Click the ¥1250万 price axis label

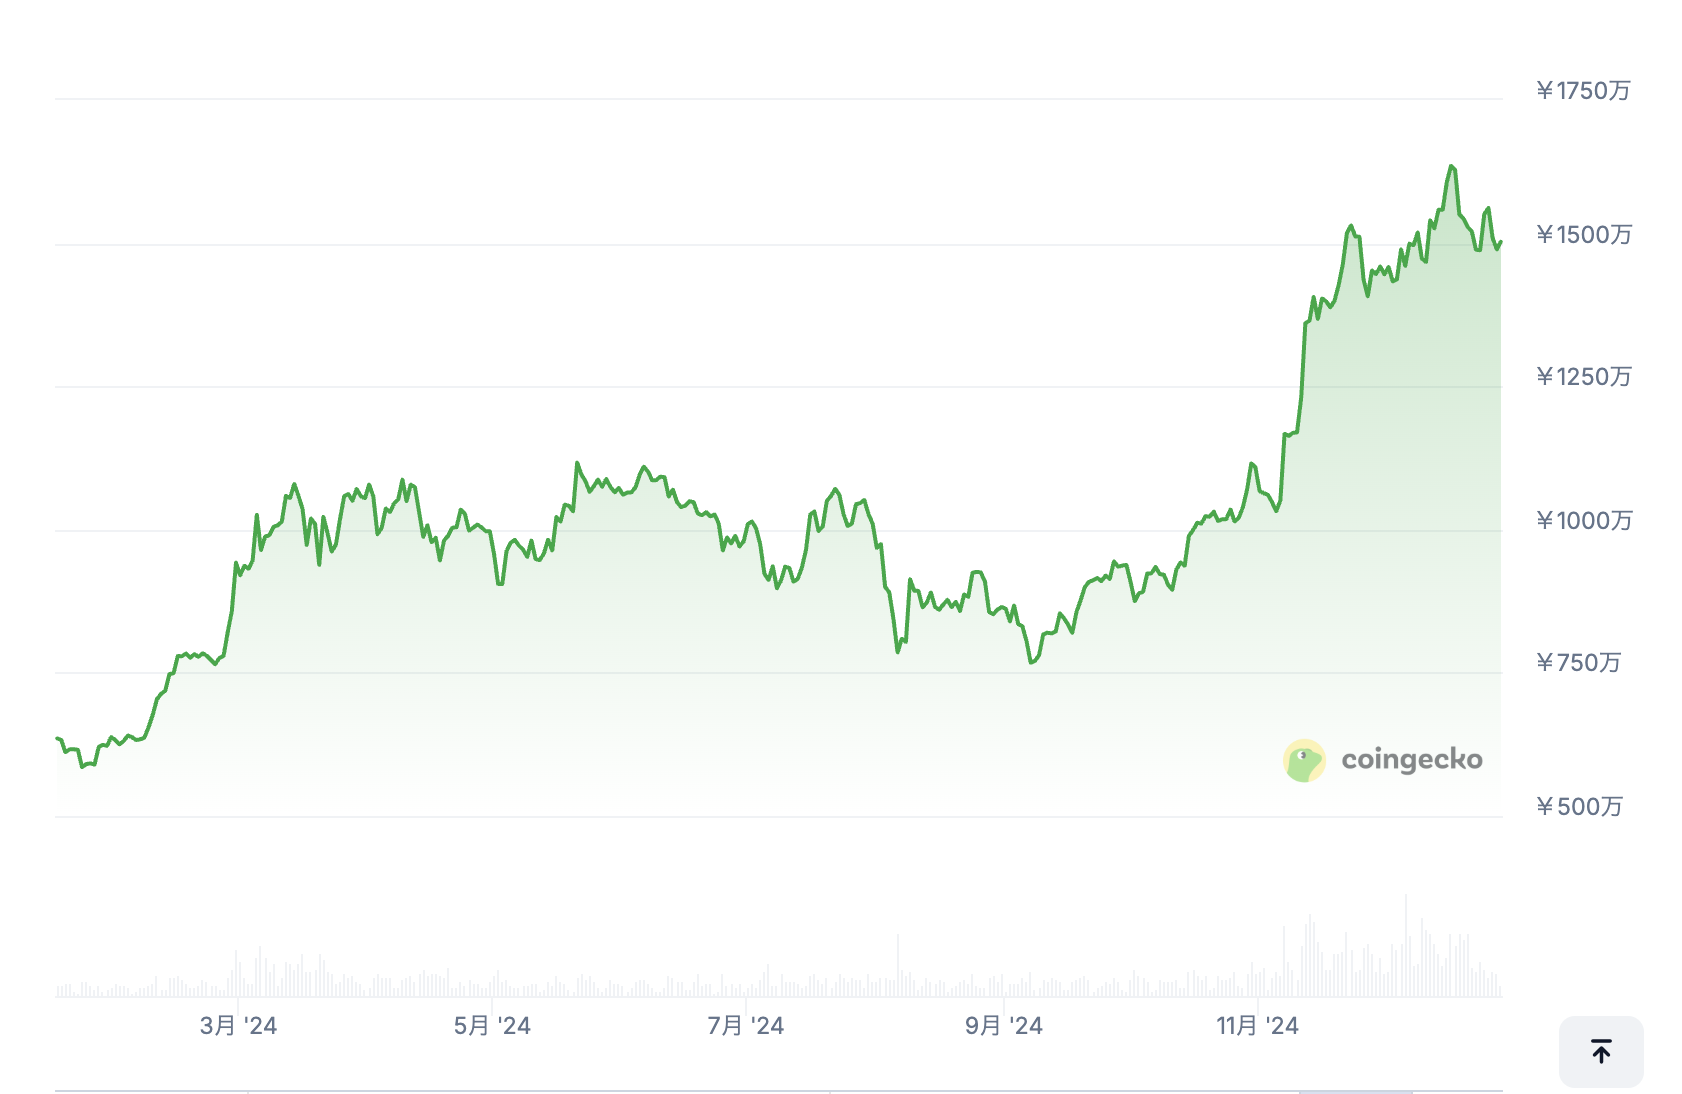1583,377
